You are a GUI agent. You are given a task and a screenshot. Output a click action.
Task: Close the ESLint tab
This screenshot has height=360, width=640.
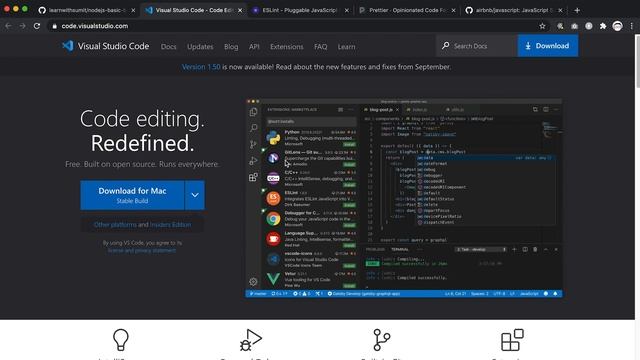(347, 10)
